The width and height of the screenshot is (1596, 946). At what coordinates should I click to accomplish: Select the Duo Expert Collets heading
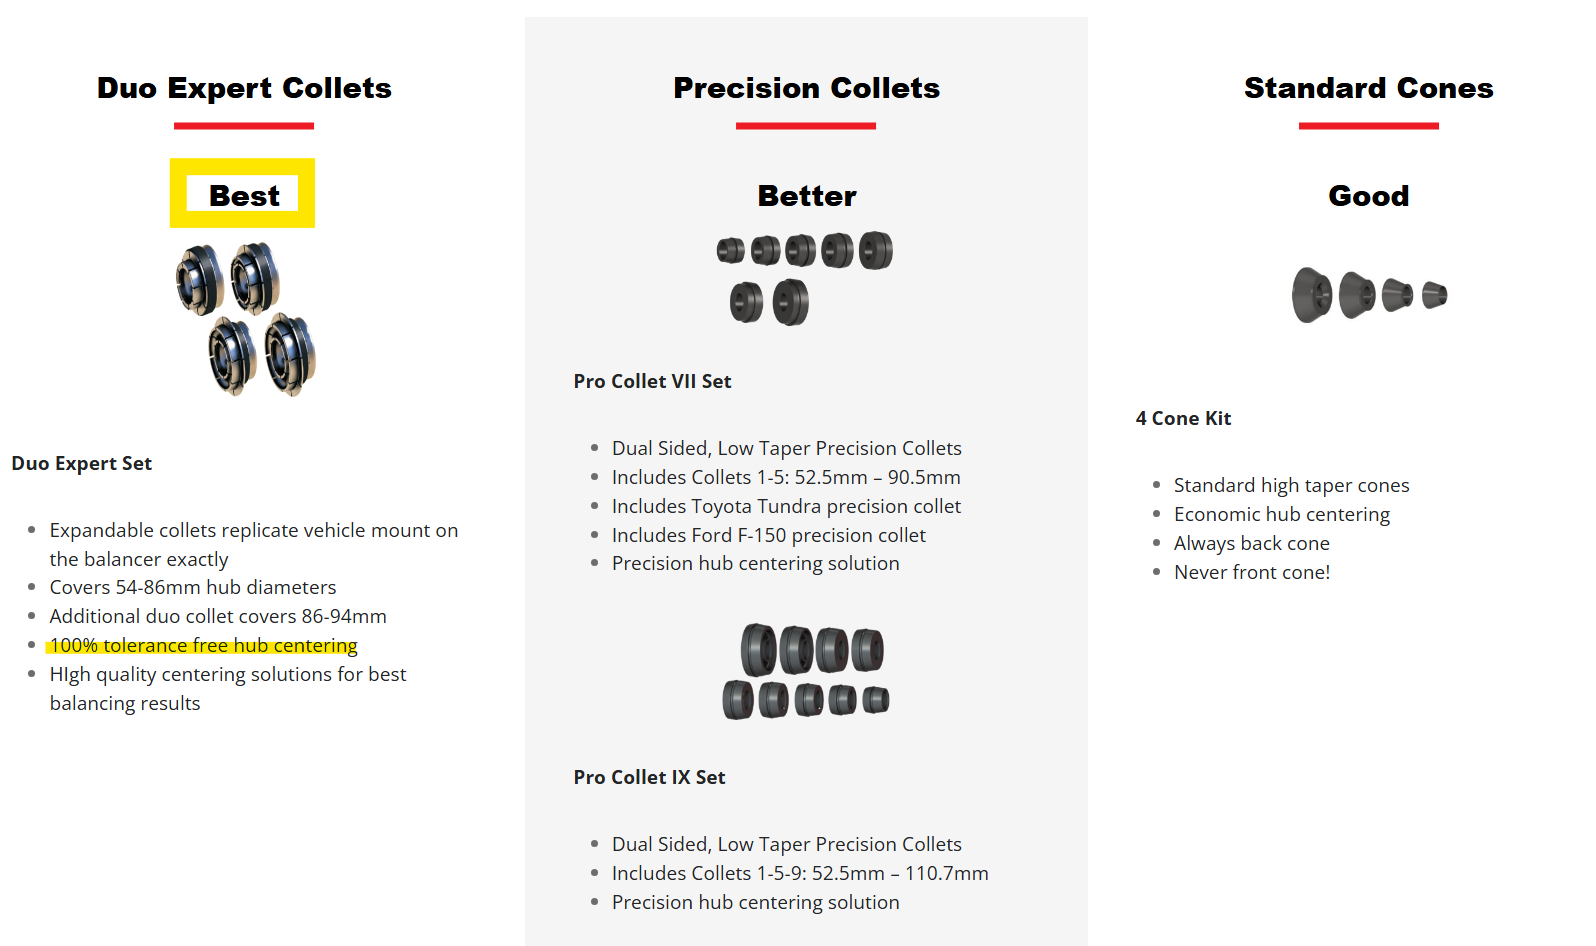pos(244,88)
